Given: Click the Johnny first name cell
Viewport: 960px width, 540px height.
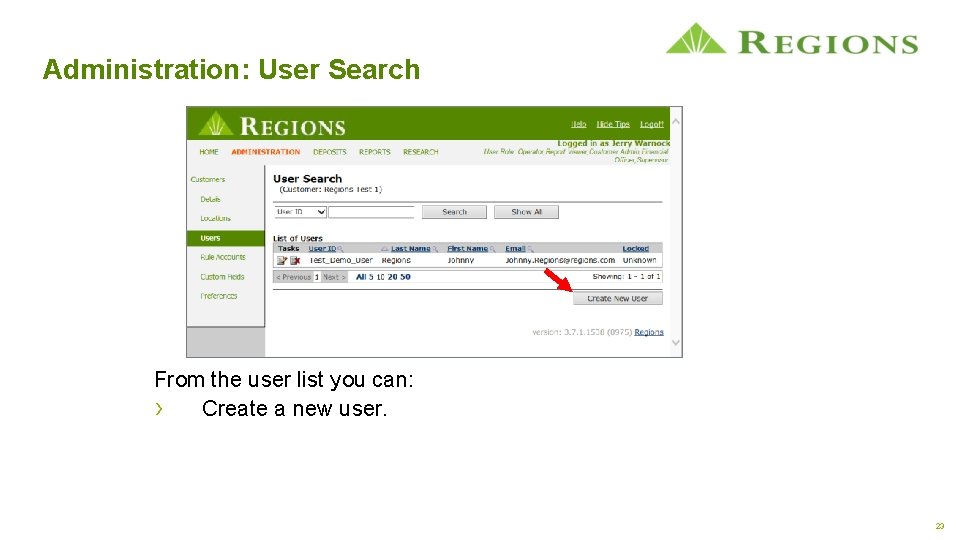Looking at the screenshot, I should (x=460, y=260).
